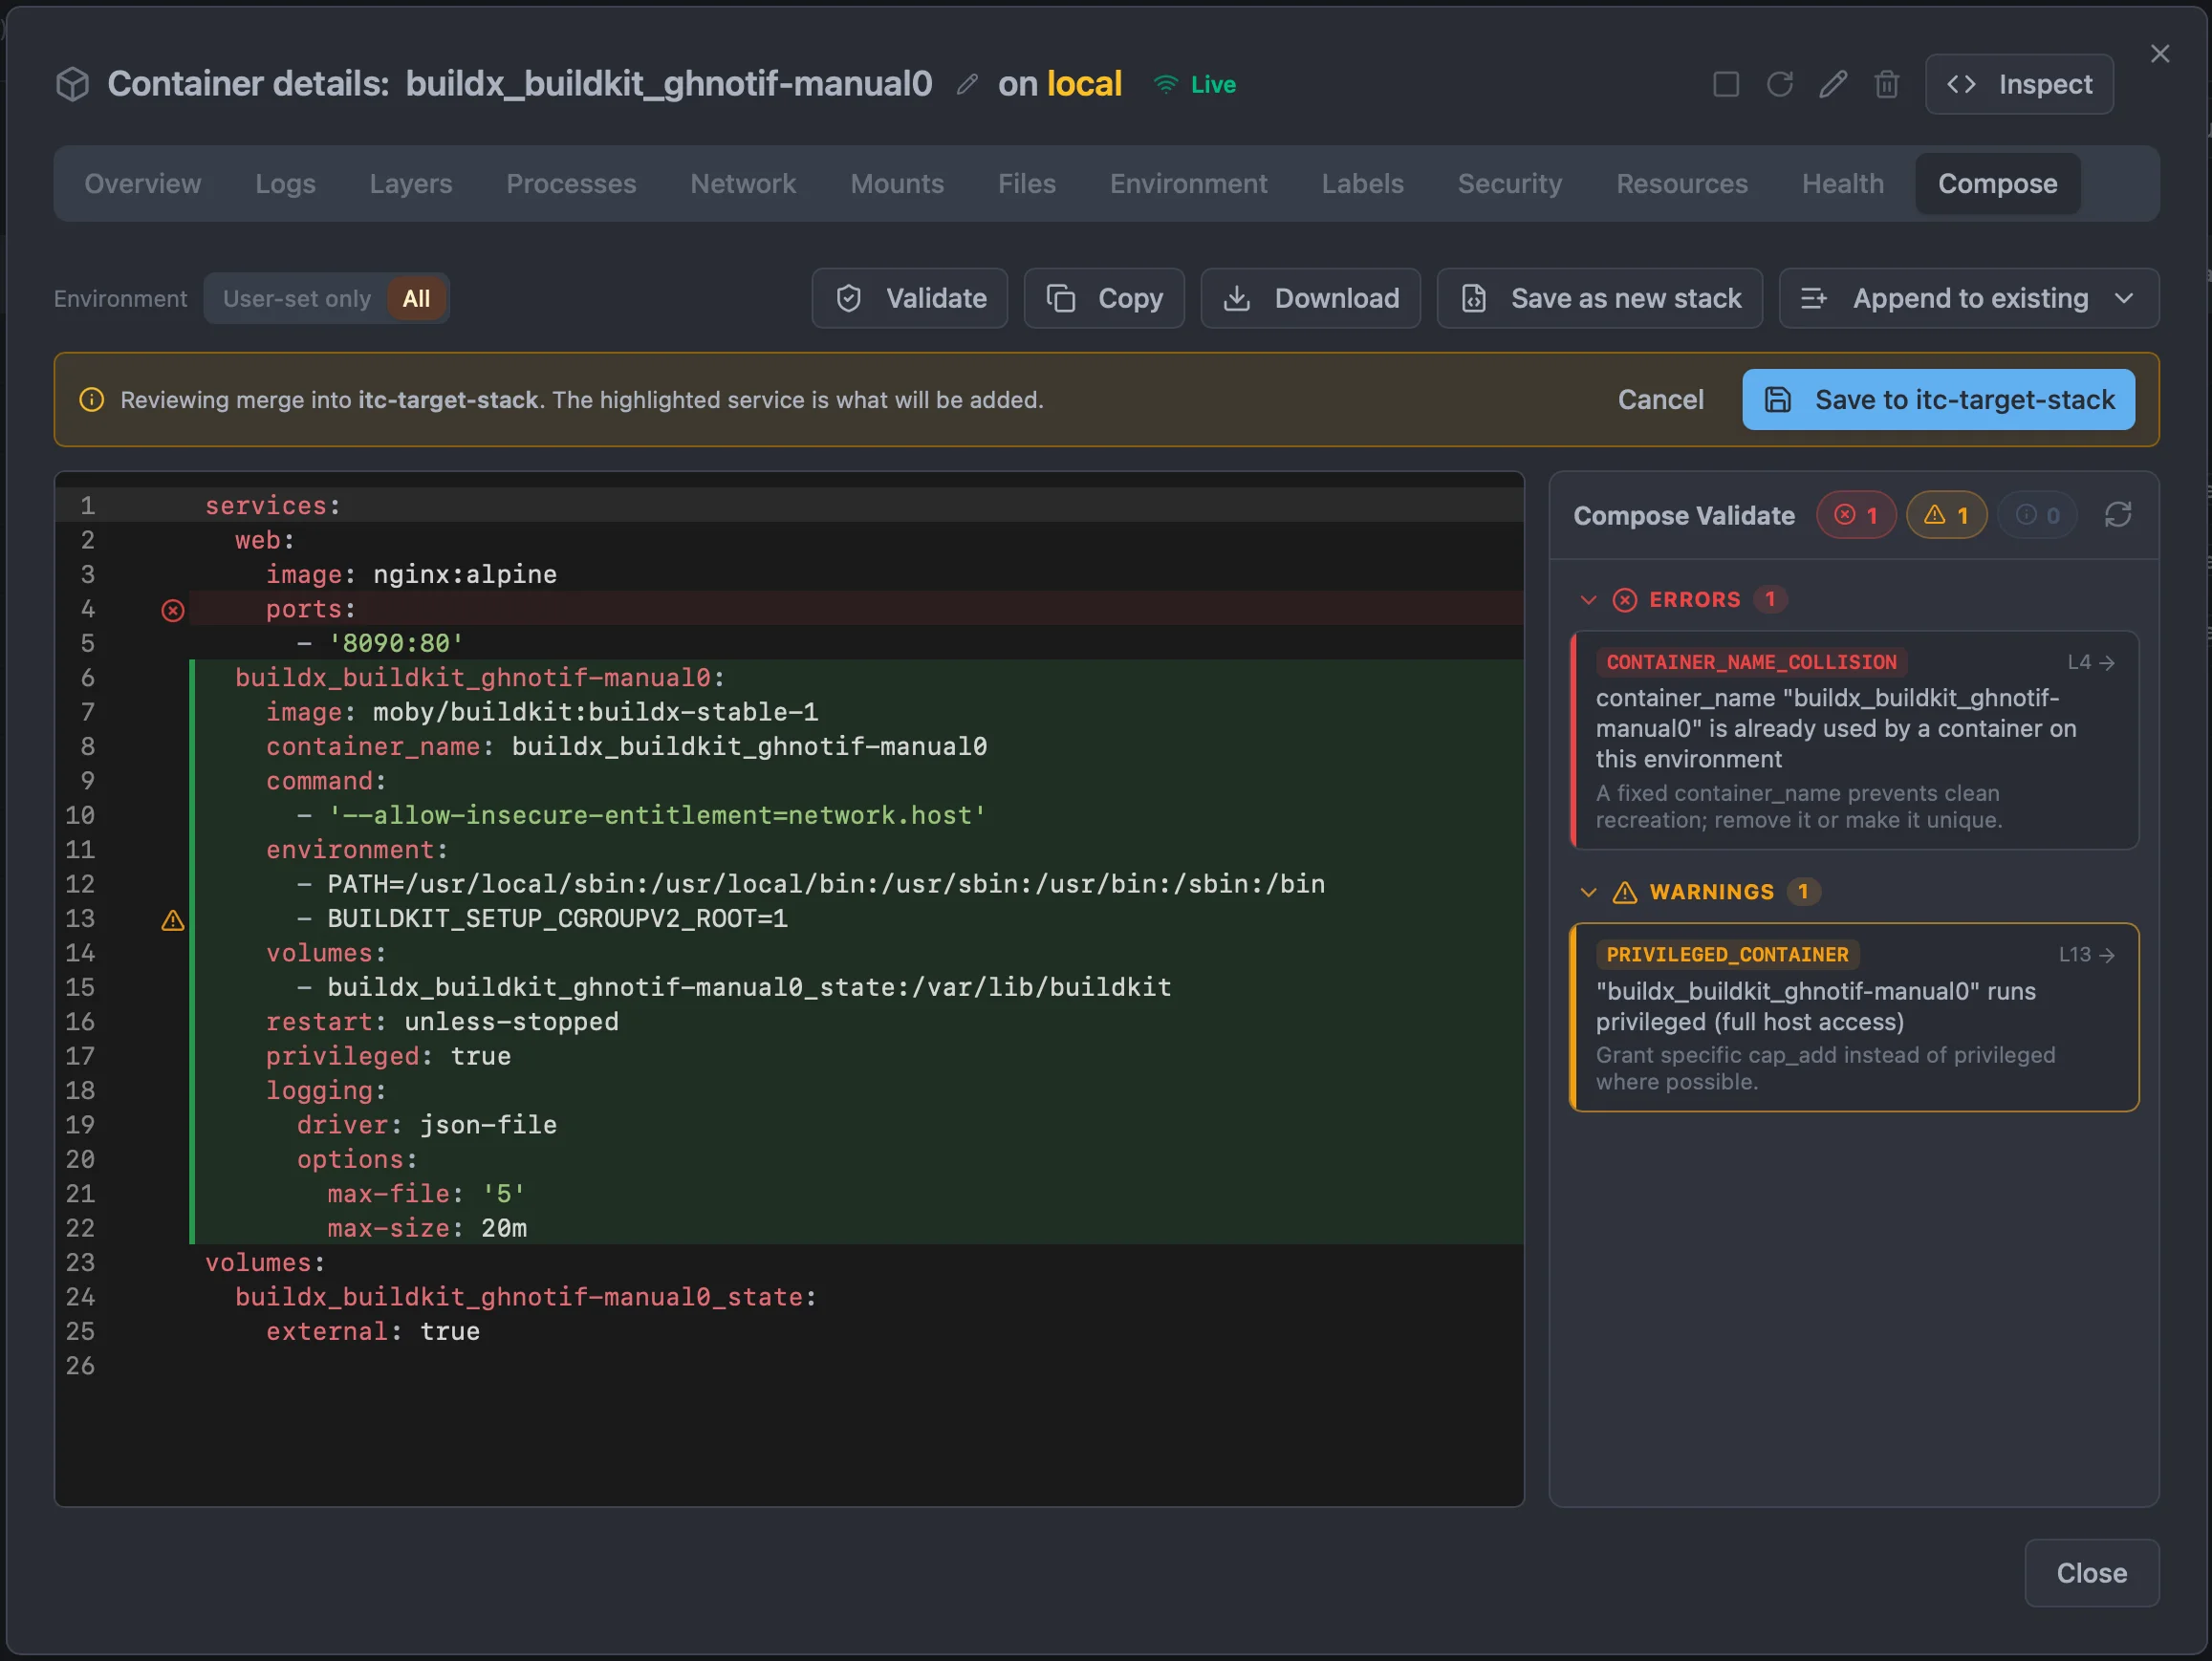Refresh Compose Validate results
Image resolution: width=2212 pixels, height=1661 pixels.
pos(2118,515)
